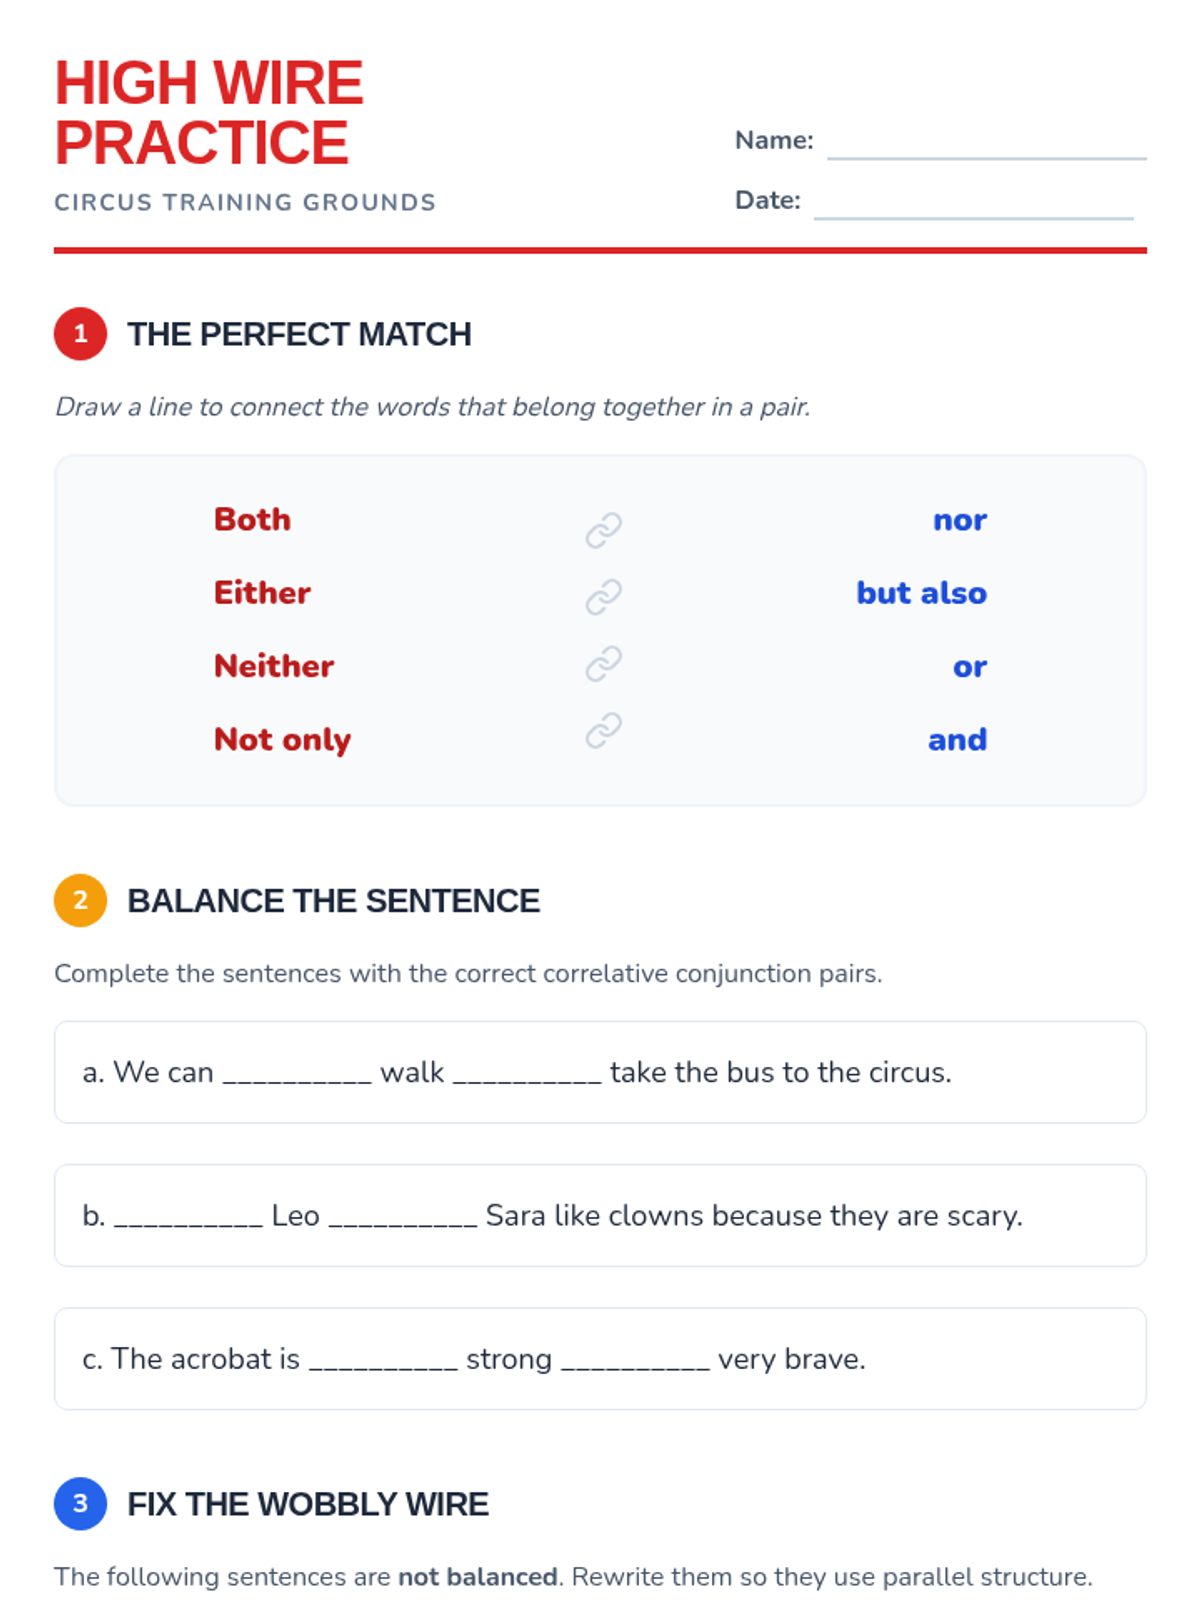Image resolution: width=1200 pixels, height=1600 pixels.
Task: Click the blue phrase but also
Action: (x=921, y=593)
